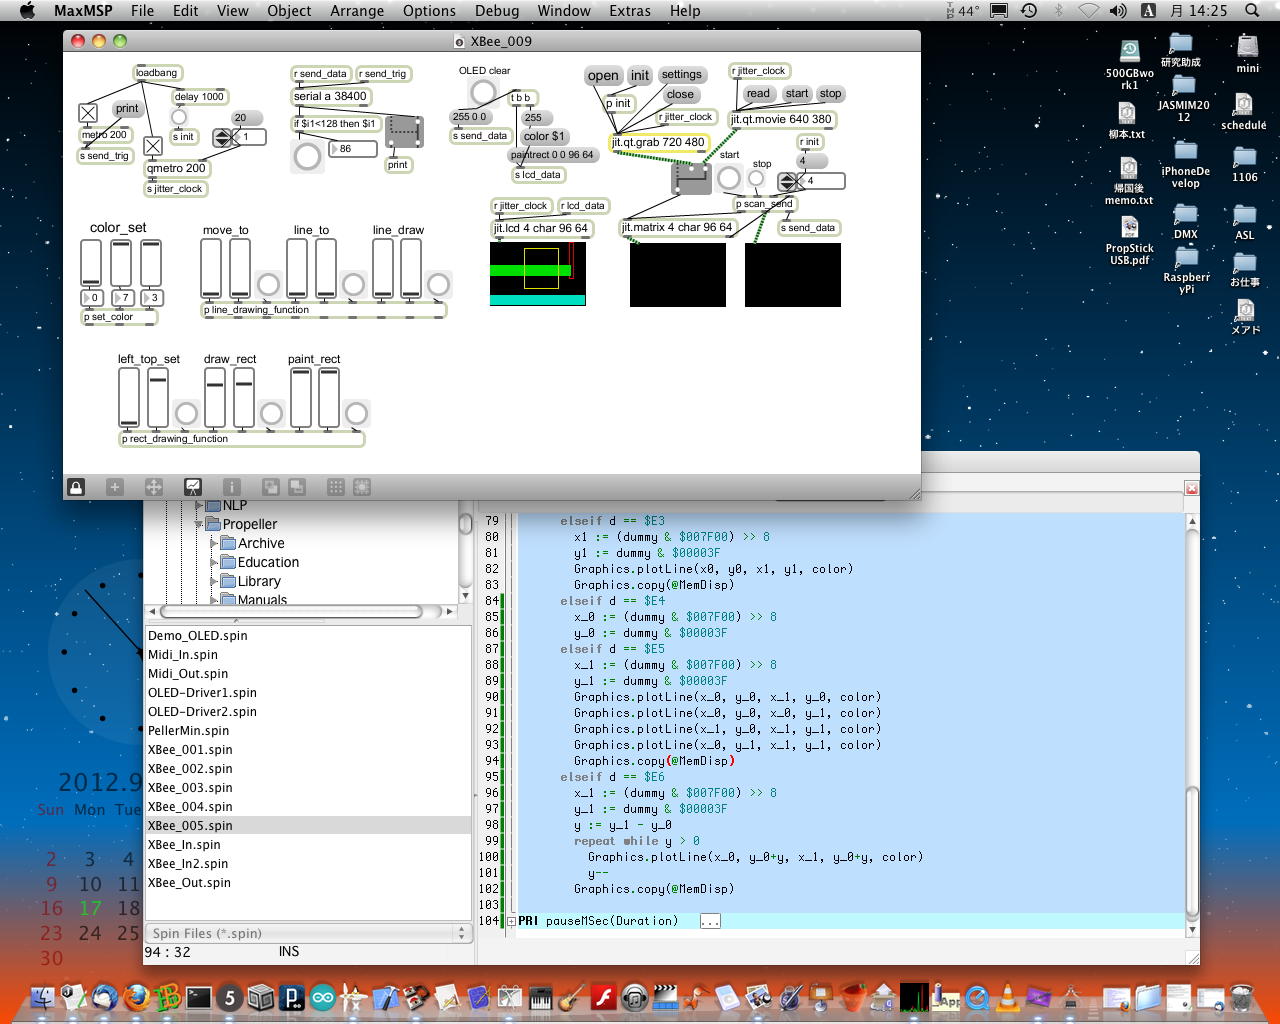
Task: Open the Arrange menu
Action: coord(357,11)
